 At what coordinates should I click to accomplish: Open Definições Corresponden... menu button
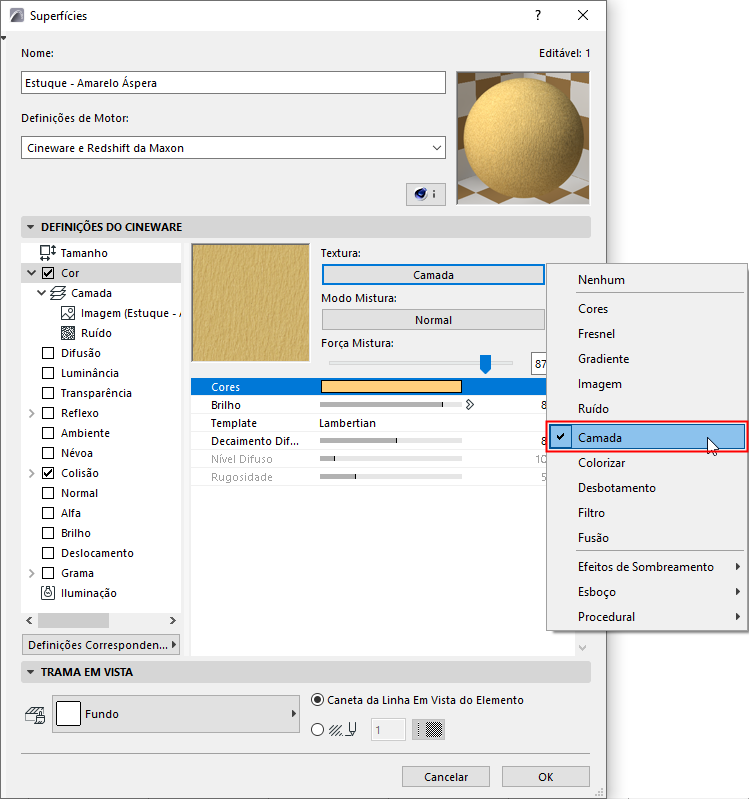point(101,645)
